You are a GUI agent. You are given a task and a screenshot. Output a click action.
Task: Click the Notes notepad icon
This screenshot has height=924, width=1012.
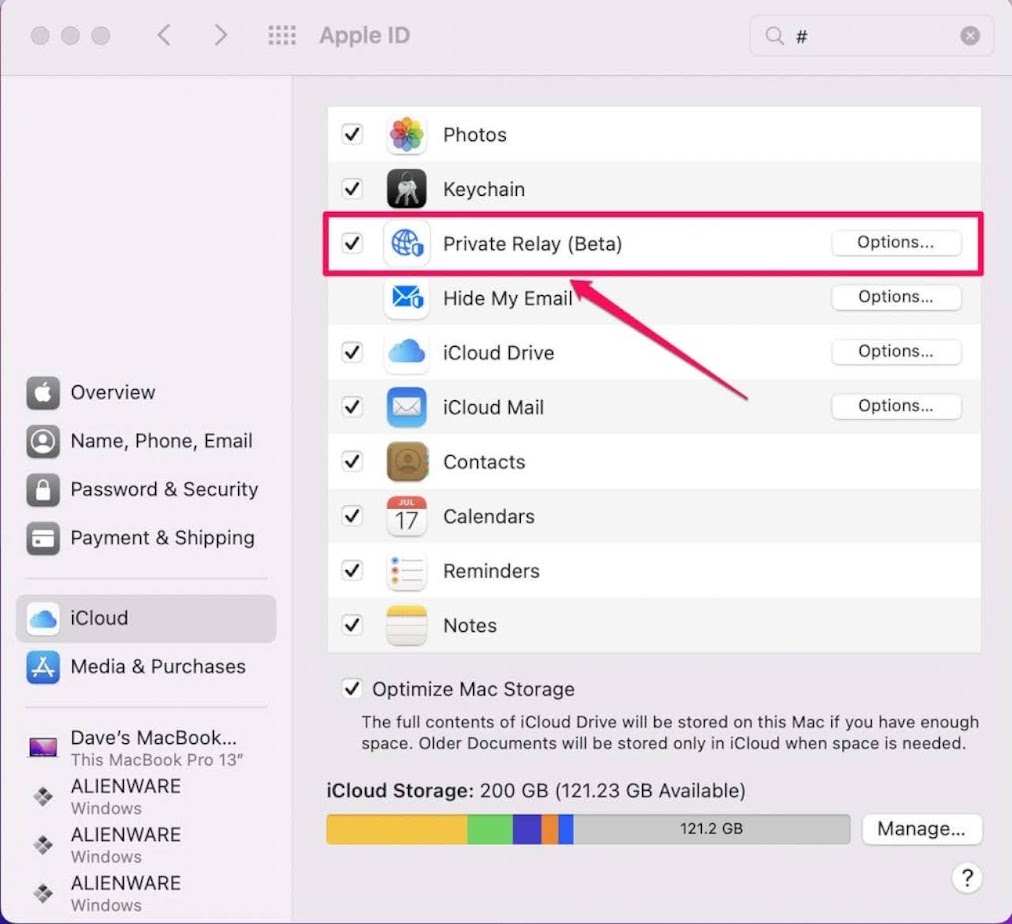407,625
